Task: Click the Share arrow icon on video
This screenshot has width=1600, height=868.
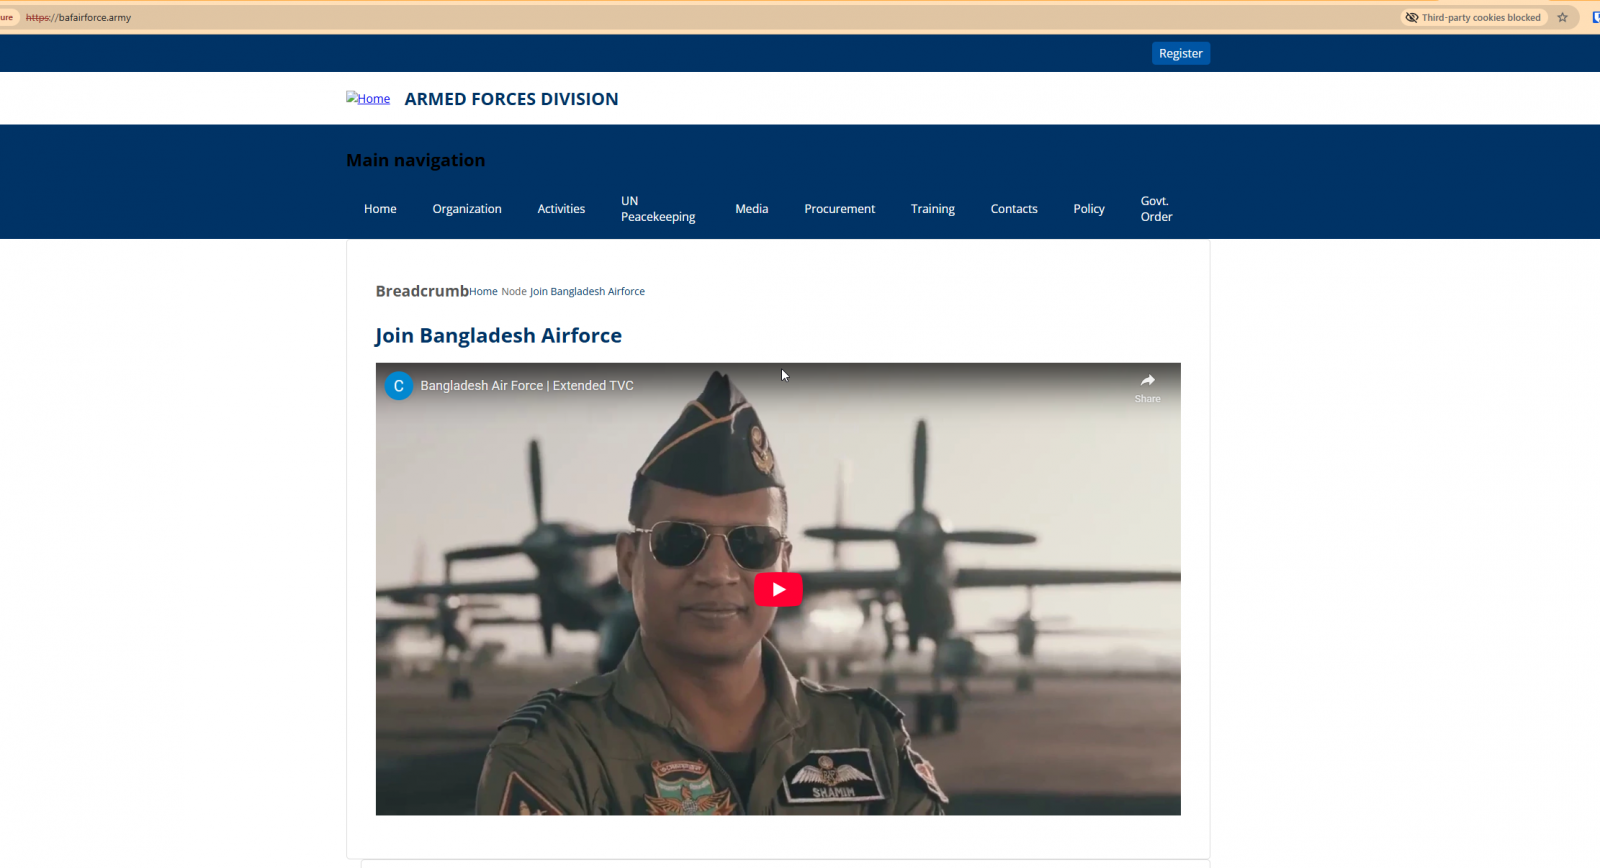Action: [1147, 380]
